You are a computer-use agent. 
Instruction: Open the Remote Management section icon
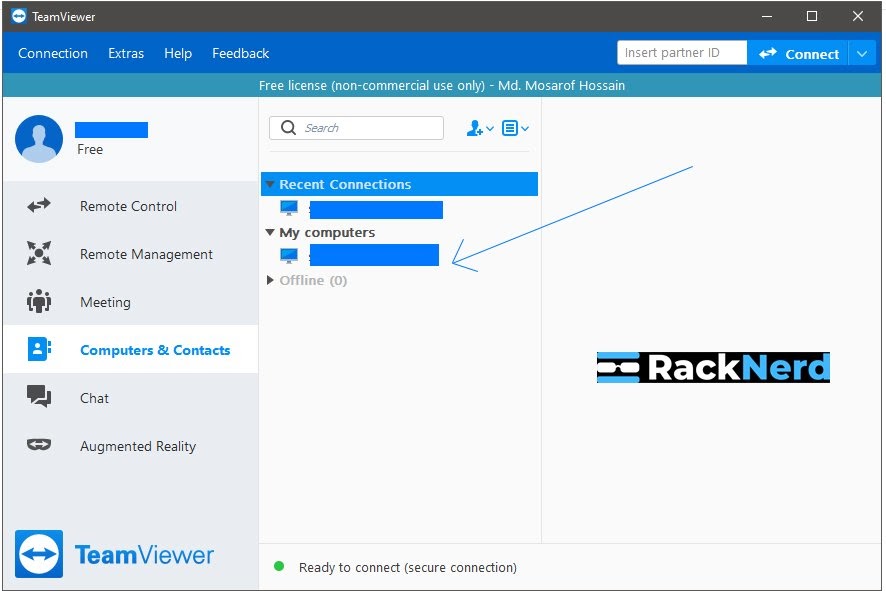coord(39,253)
